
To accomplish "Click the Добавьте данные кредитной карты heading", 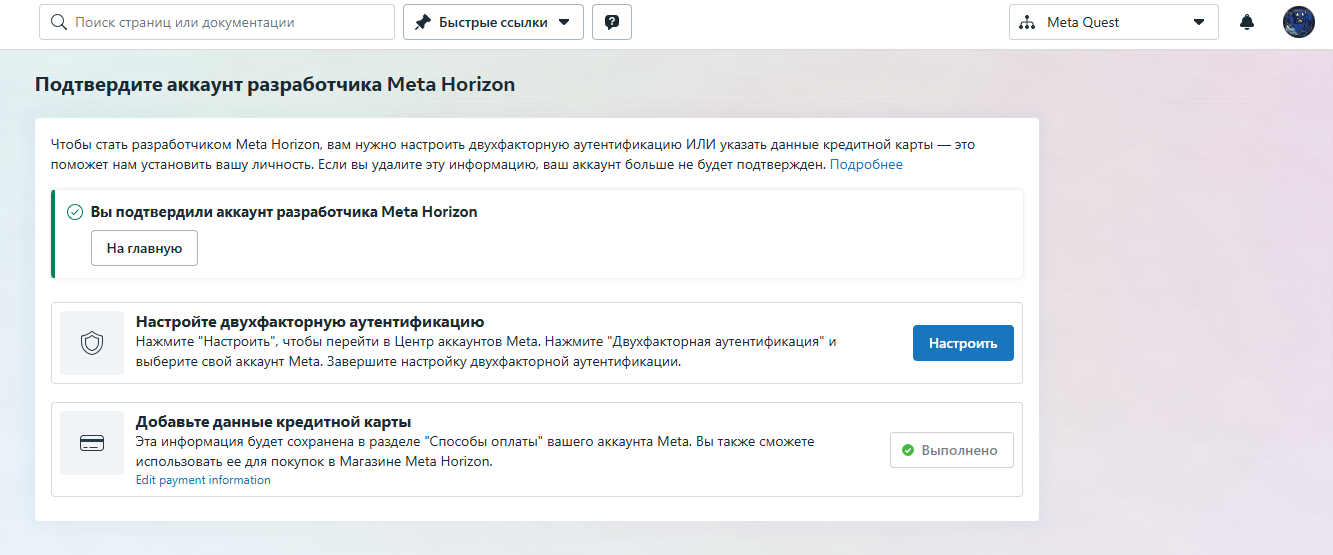I will click(x=274, y=422).
